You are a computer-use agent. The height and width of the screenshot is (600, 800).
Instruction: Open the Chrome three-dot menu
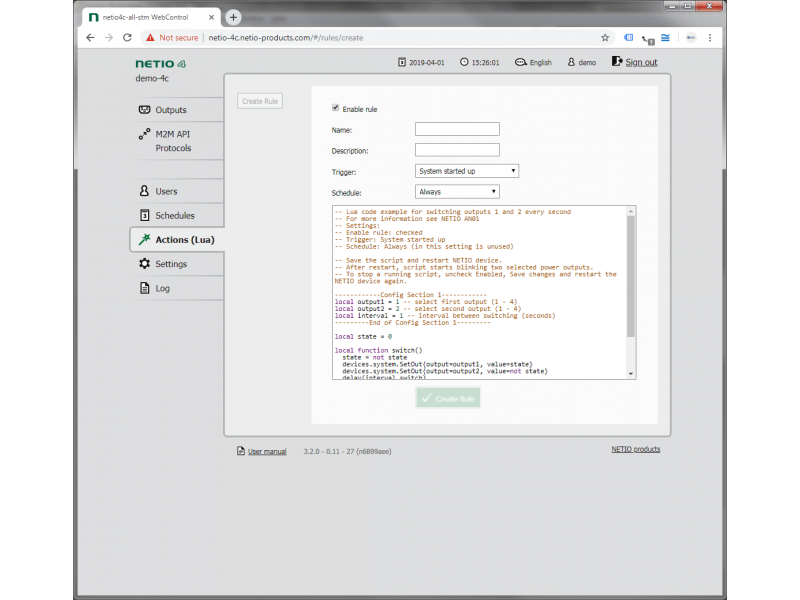click(710, 38)
